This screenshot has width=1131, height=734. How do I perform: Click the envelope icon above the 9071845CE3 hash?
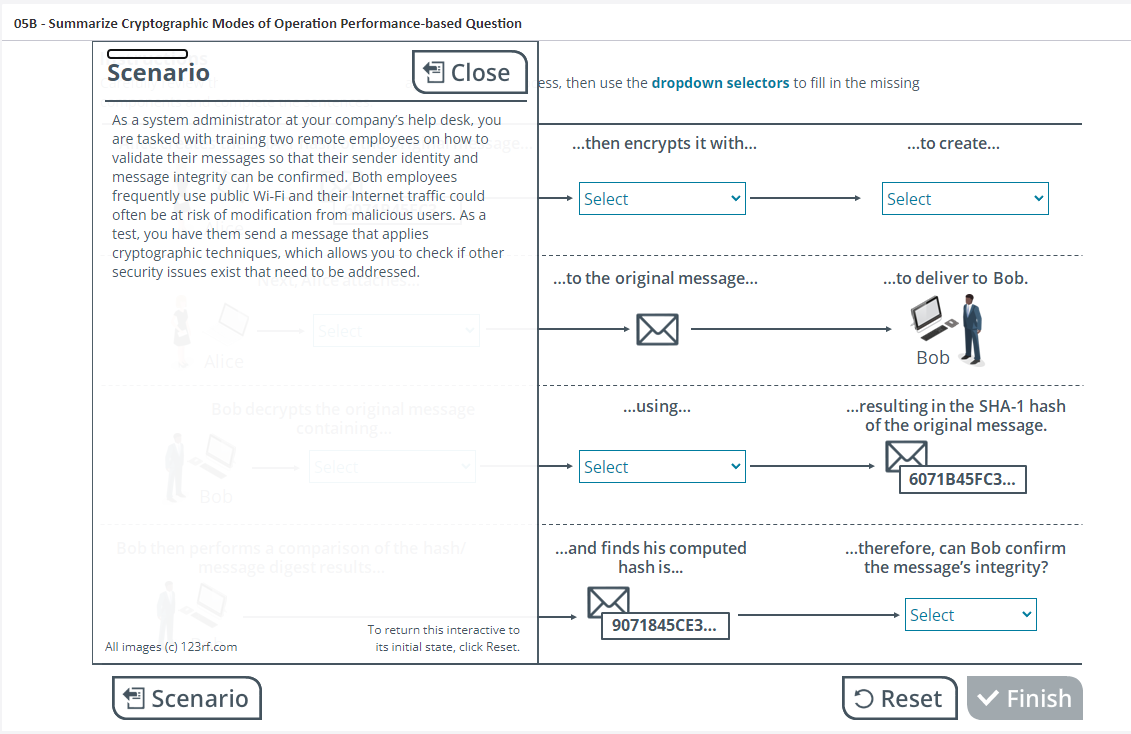(608, 601)
